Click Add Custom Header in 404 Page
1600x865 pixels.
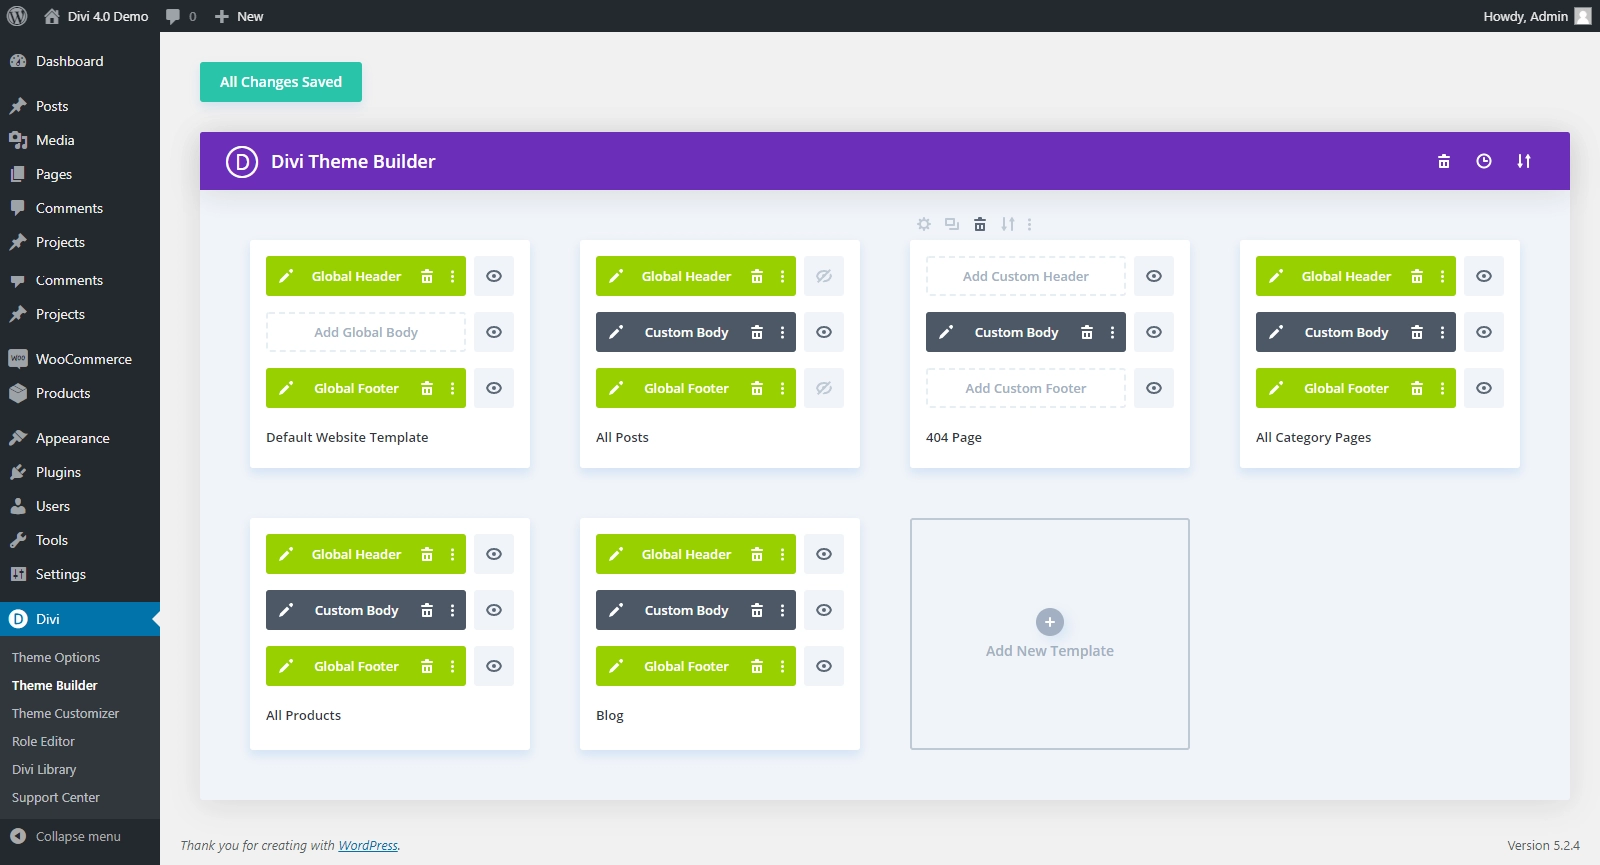1026,276
